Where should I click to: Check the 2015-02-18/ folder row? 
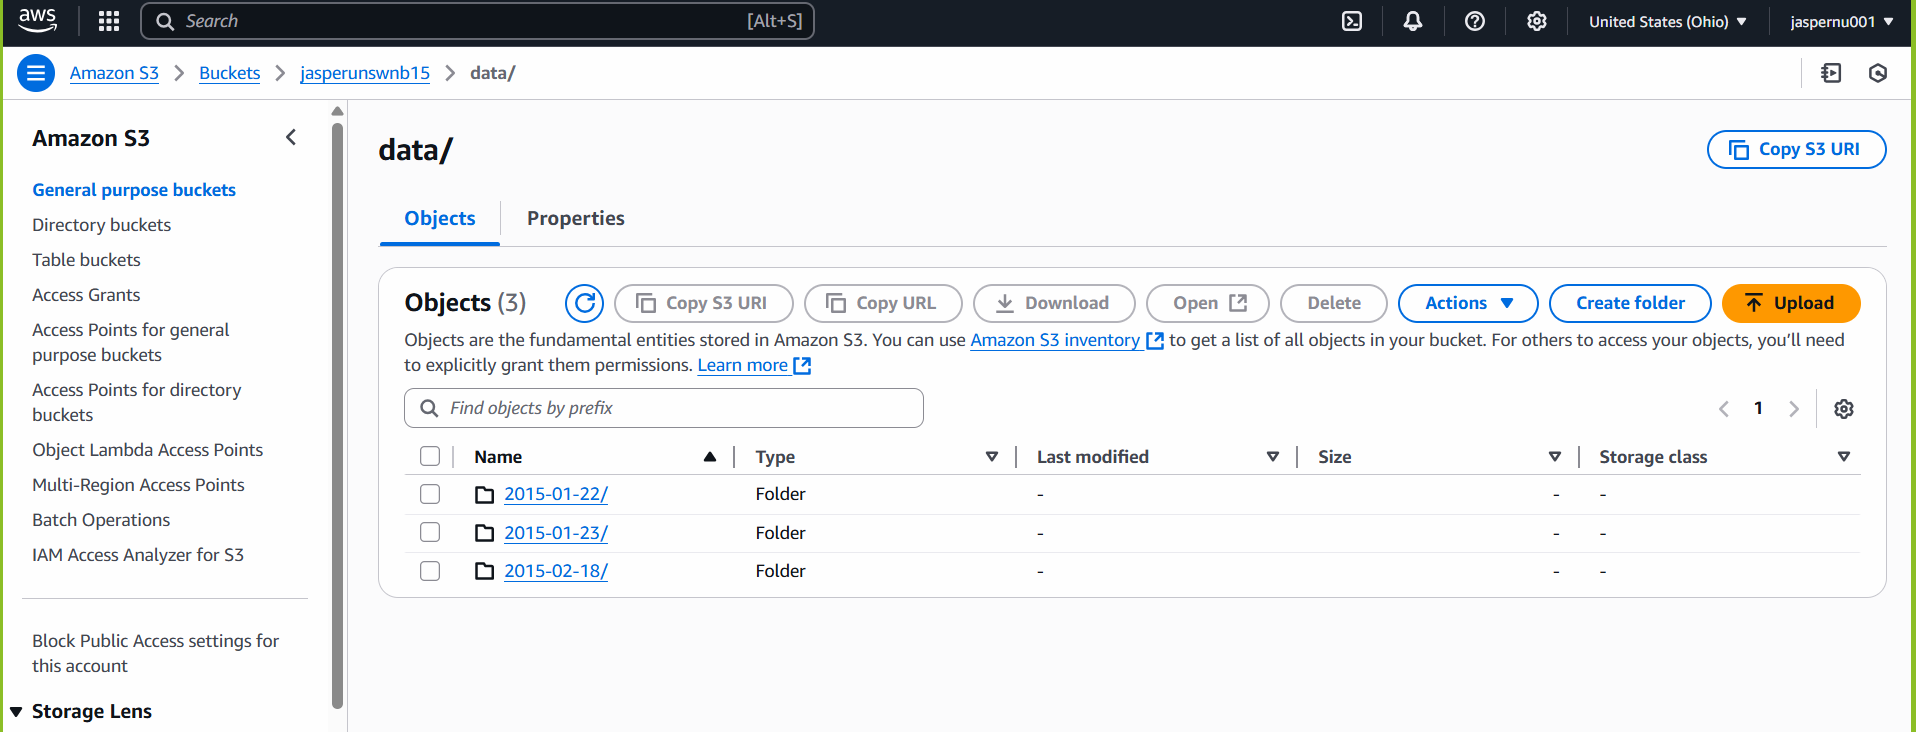point(430,571)
